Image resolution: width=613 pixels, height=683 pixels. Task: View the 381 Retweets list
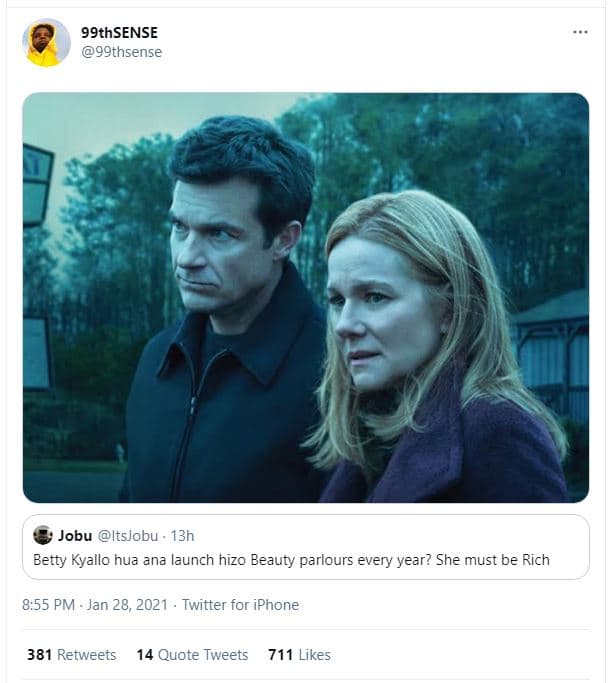coord(71,655)
